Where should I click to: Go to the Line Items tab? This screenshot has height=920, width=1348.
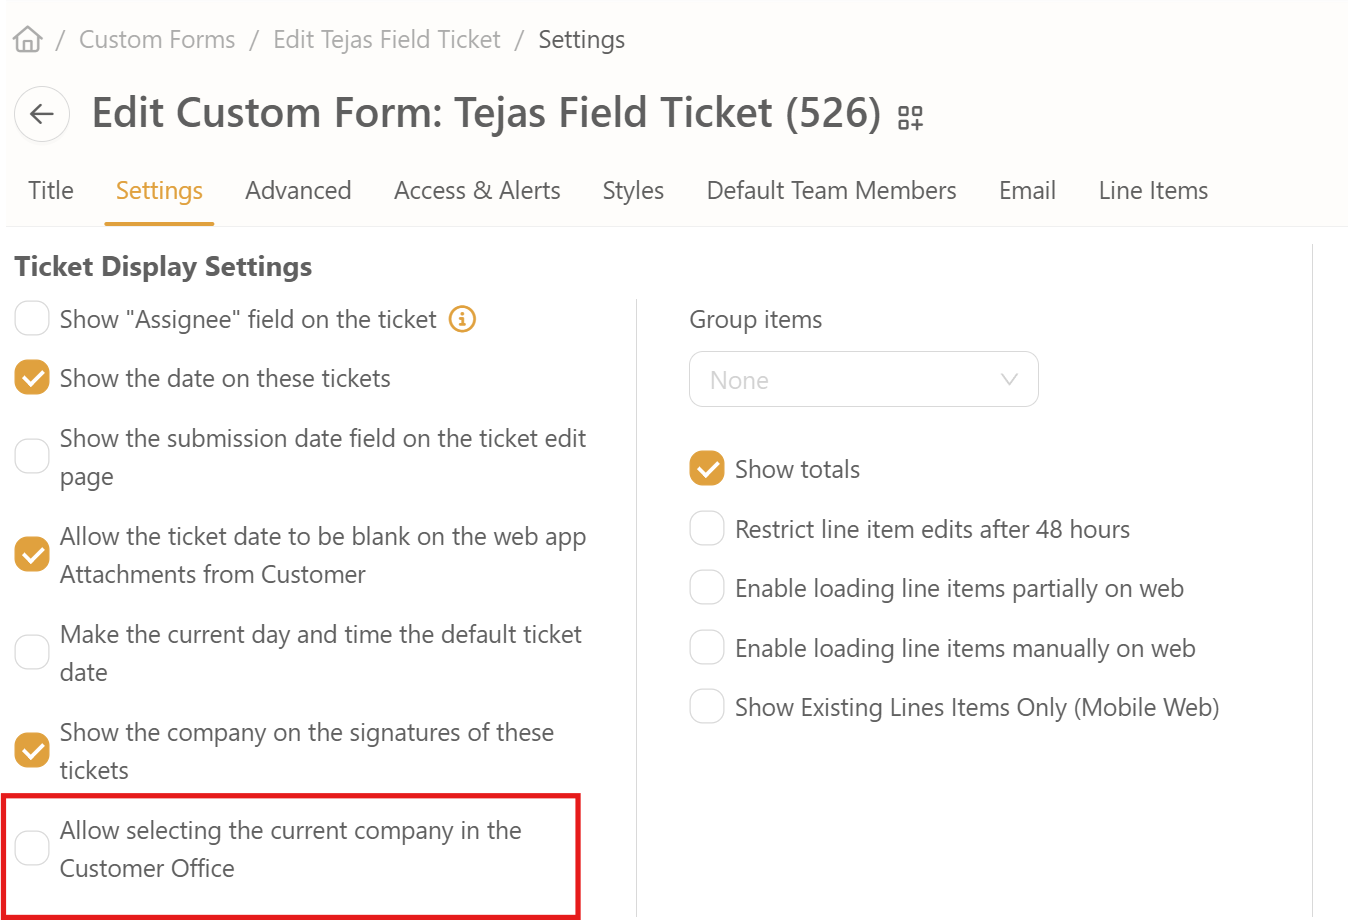1153,191
